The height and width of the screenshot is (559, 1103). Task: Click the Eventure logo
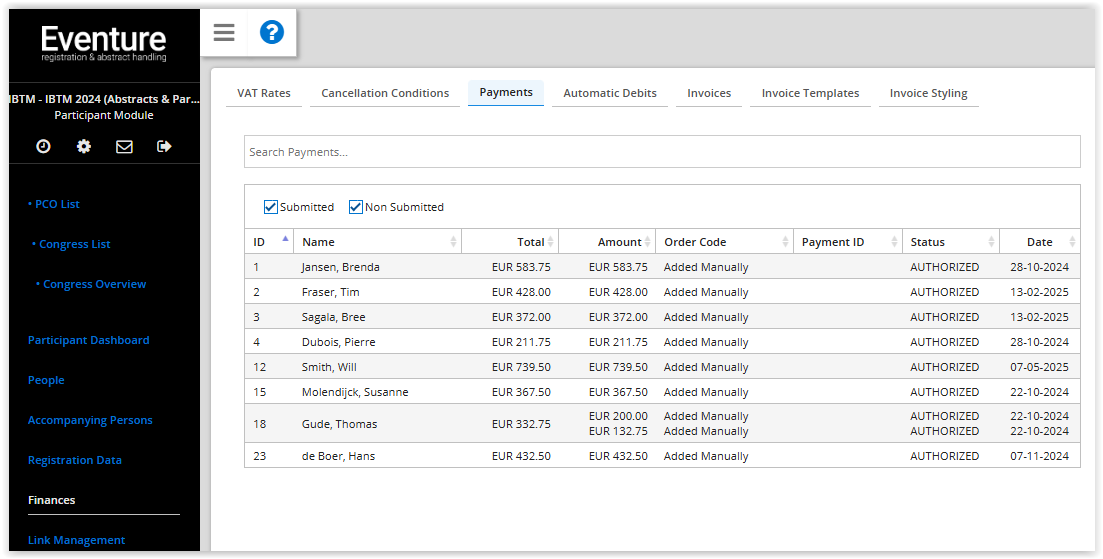pyautogui.click(x=104, y=44)
